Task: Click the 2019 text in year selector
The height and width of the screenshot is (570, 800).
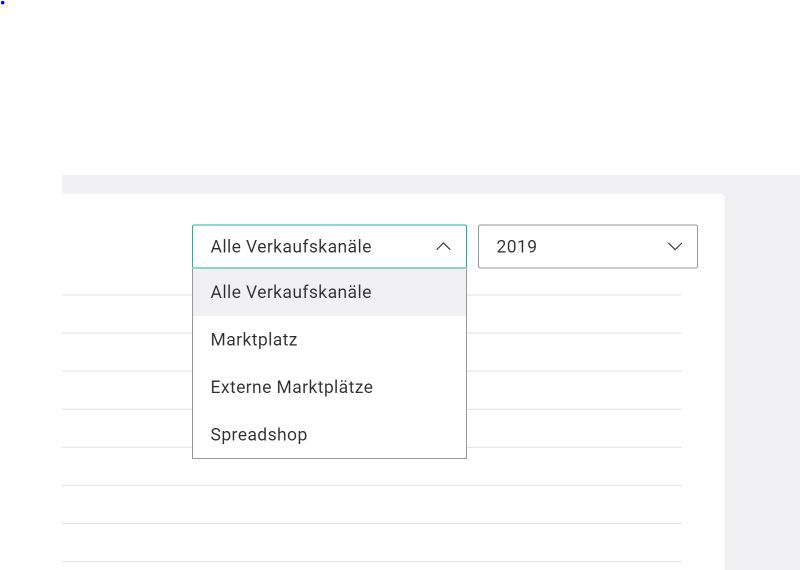Action: pyautogui.click(x=517, y=247)
